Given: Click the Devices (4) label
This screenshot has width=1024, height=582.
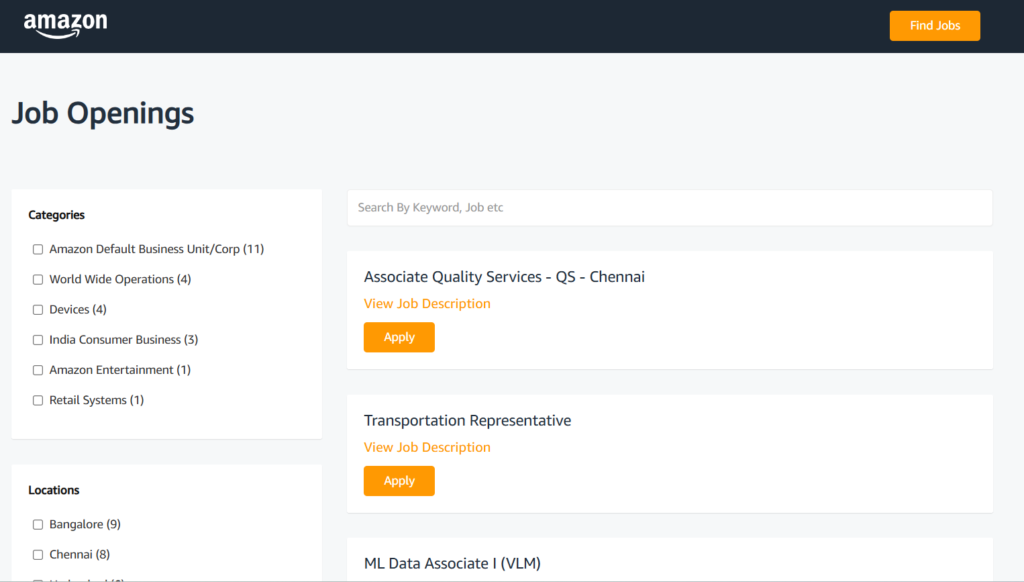Looking at the screenshot, I should coord(78,310).
